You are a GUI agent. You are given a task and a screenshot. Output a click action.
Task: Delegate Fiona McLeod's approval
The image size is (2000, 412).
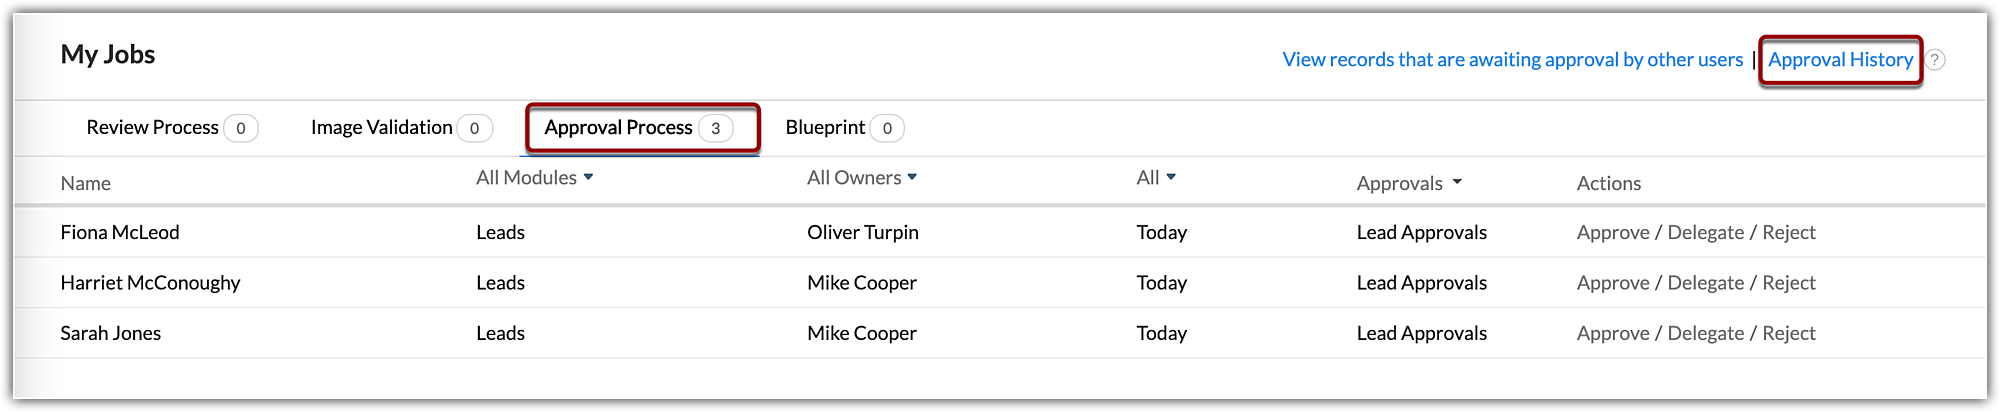(x=1705, y=233)
